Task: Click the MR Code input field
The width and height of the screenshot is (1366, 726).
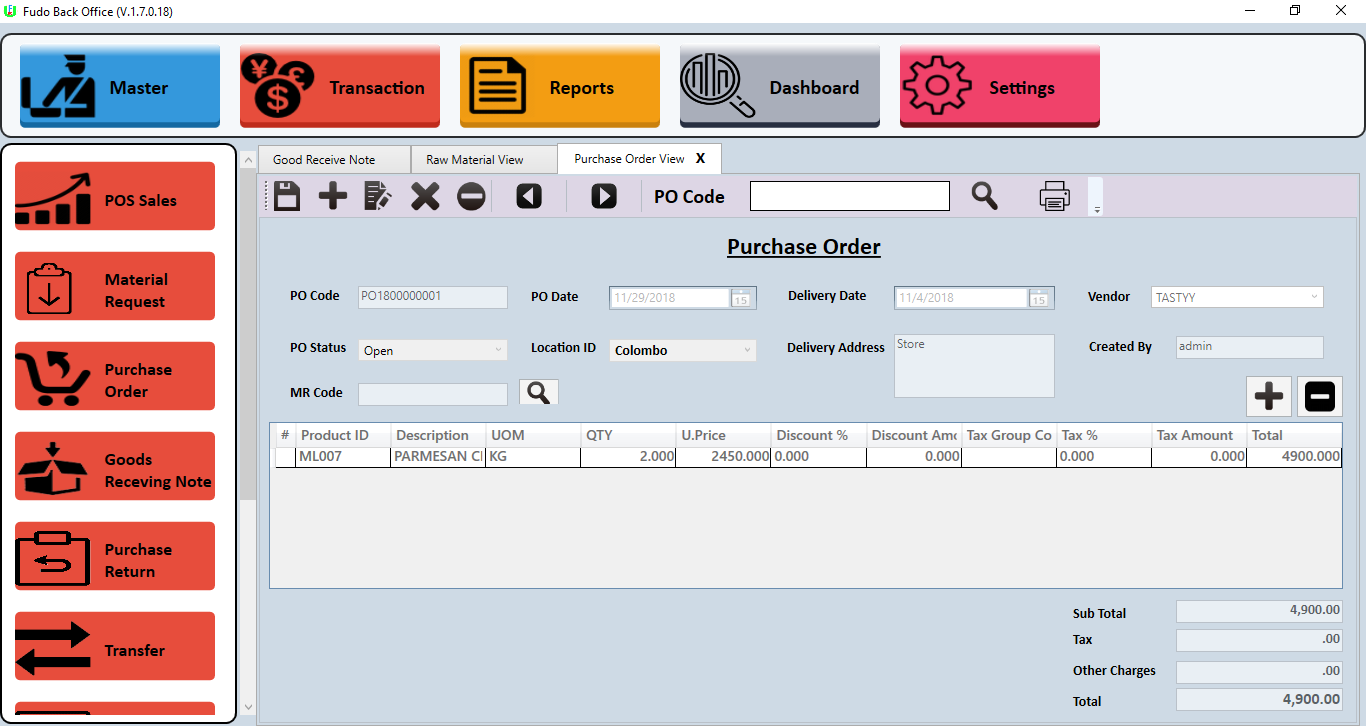Action: coord(433,394)
